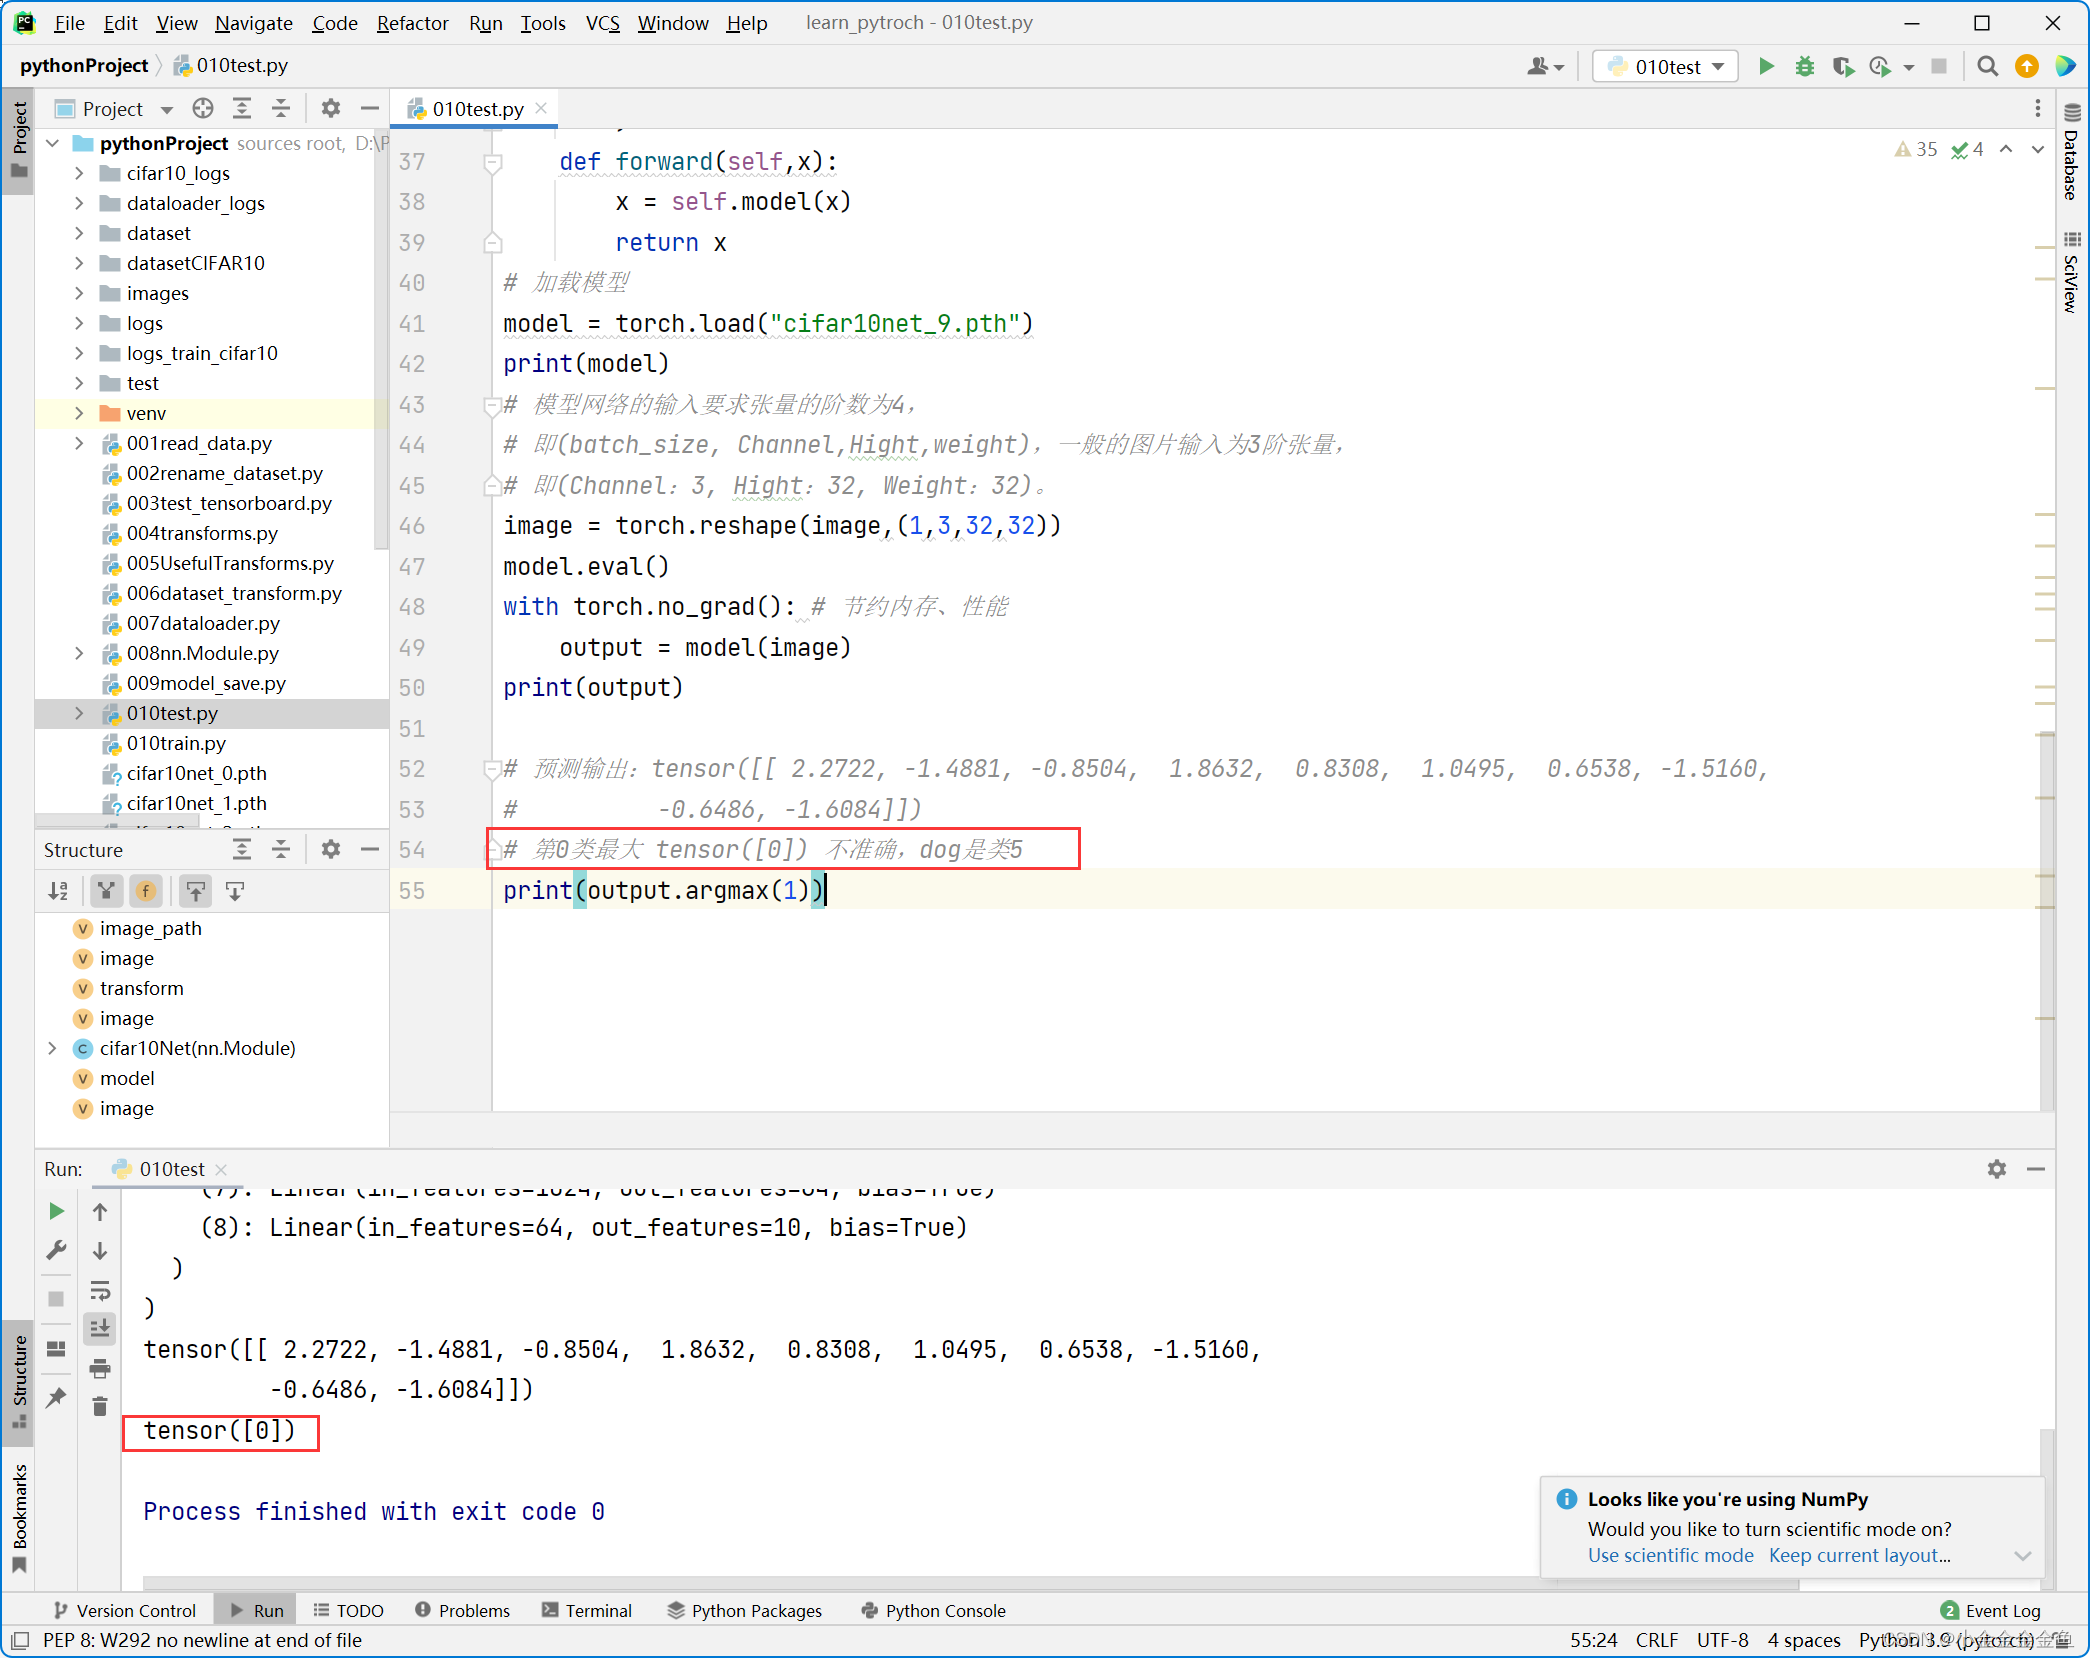Open the Refactor menu in menu bar
The image size is (2090, 1658).
414,22
